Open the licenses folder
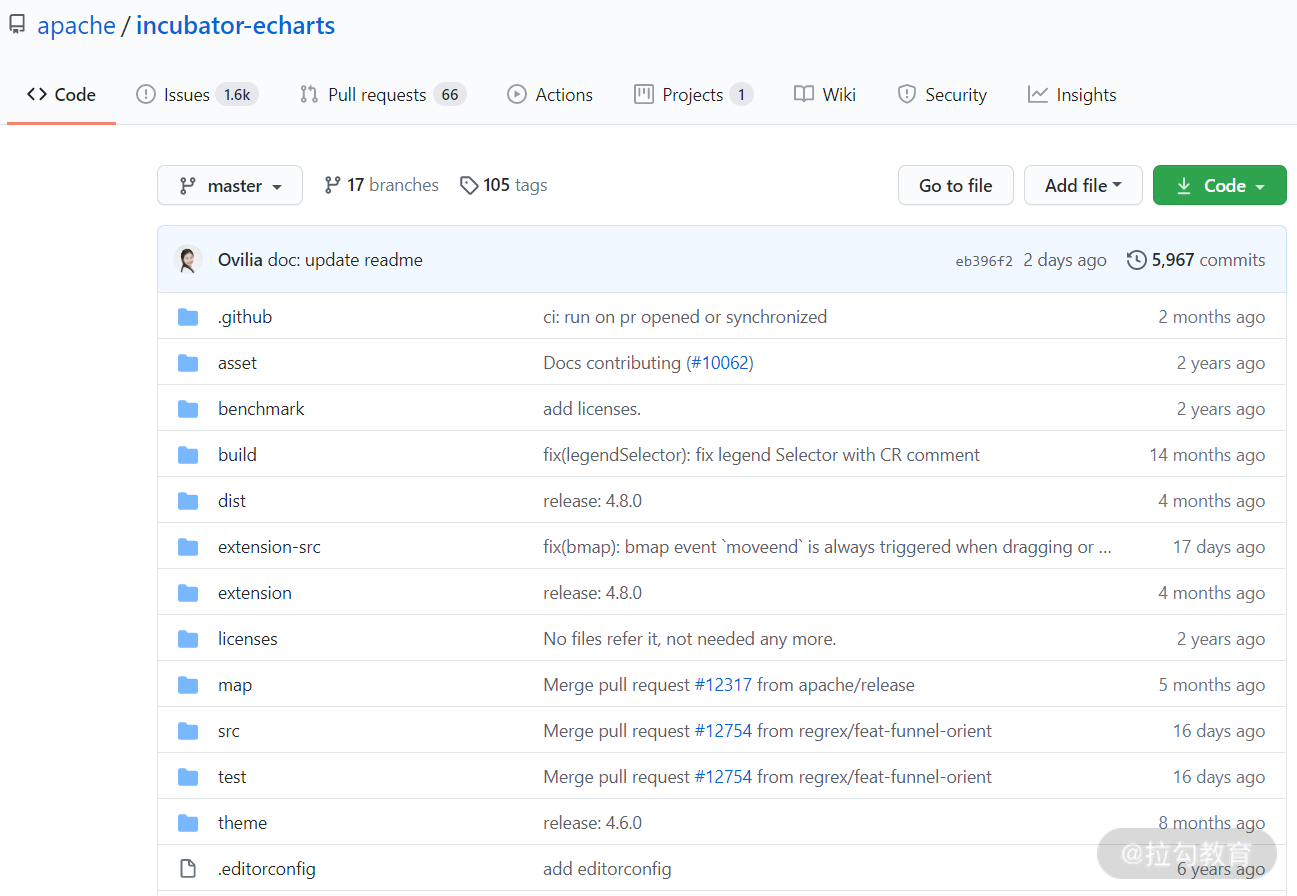Image resolution: width=1297 pixels, height=896 pixels. pyautogui.click(x=248, y=639)
